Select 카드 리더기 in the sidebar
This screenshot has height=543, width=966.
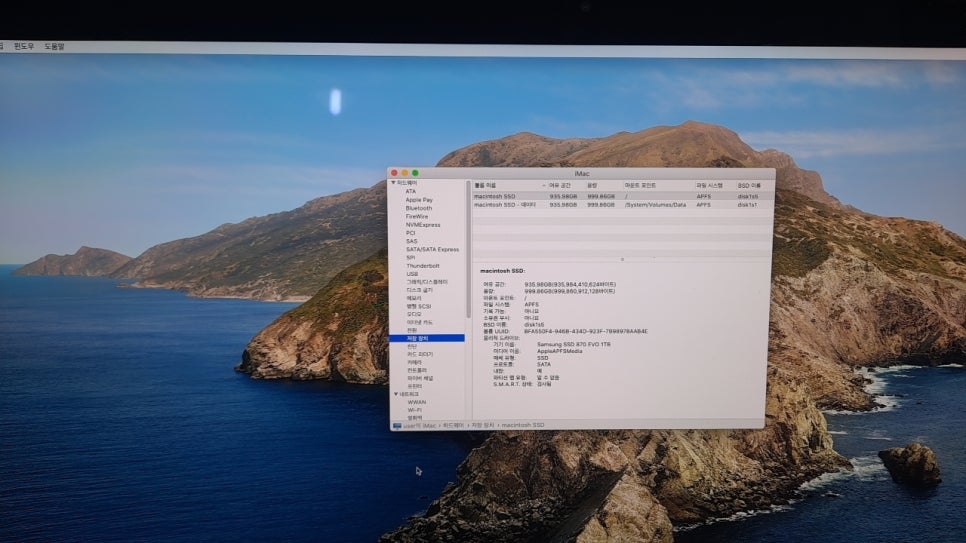[420, 354]
